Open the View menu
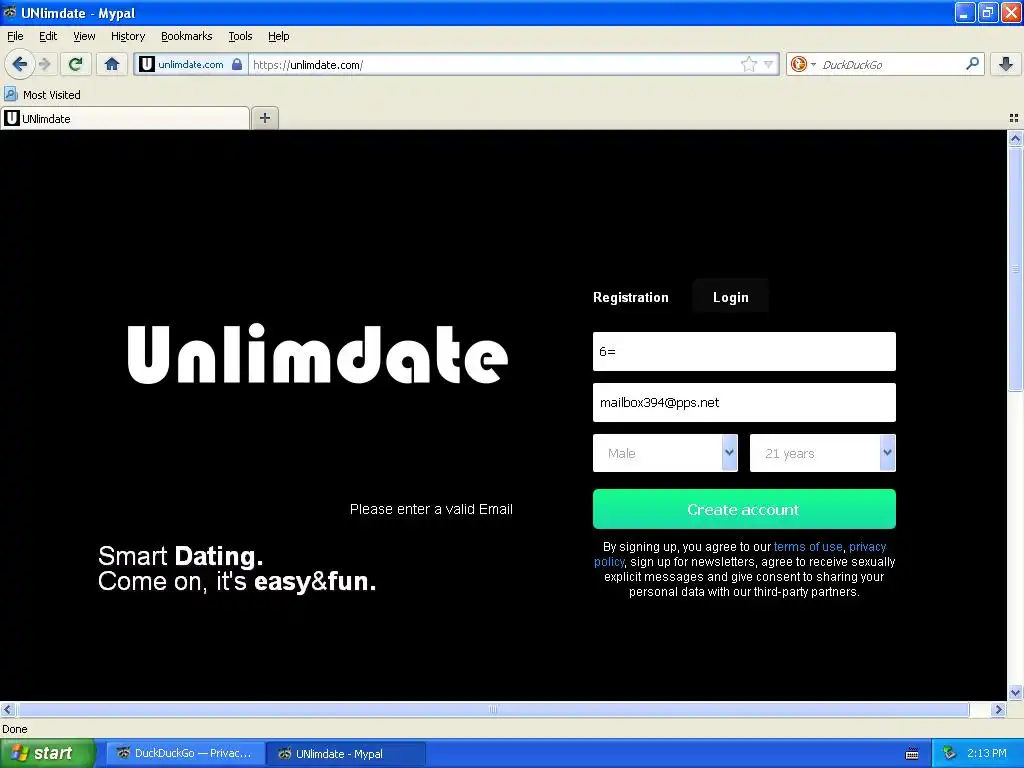 [x=84, y=36]
